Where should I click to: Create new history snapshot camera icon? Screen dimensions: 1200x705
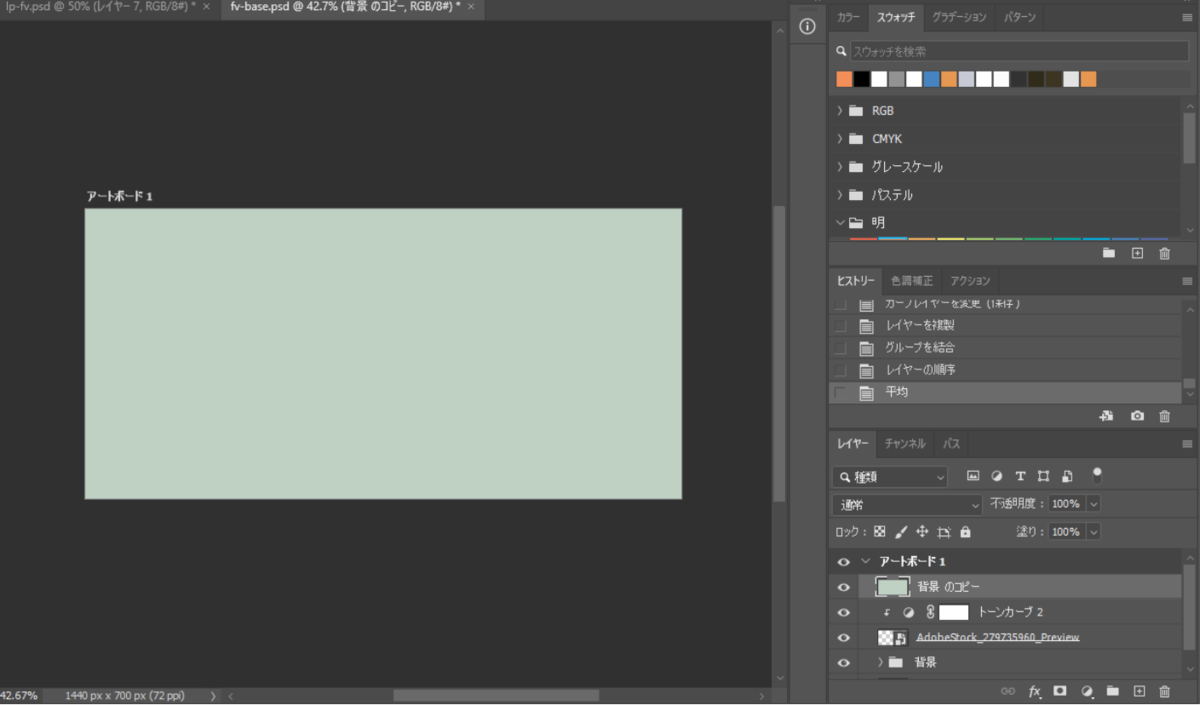pos(1137,416)
